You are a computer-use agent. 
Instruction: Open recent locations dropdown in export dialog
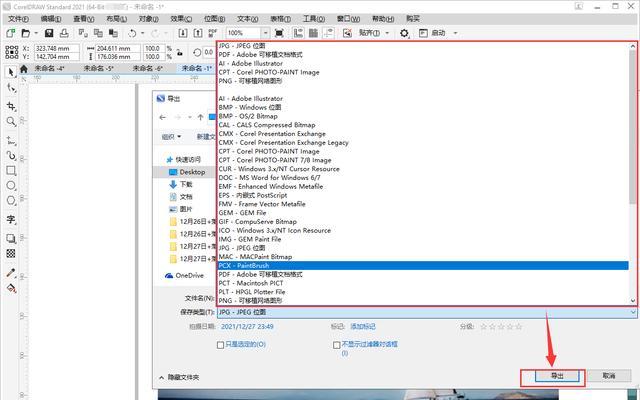[190, 118]
